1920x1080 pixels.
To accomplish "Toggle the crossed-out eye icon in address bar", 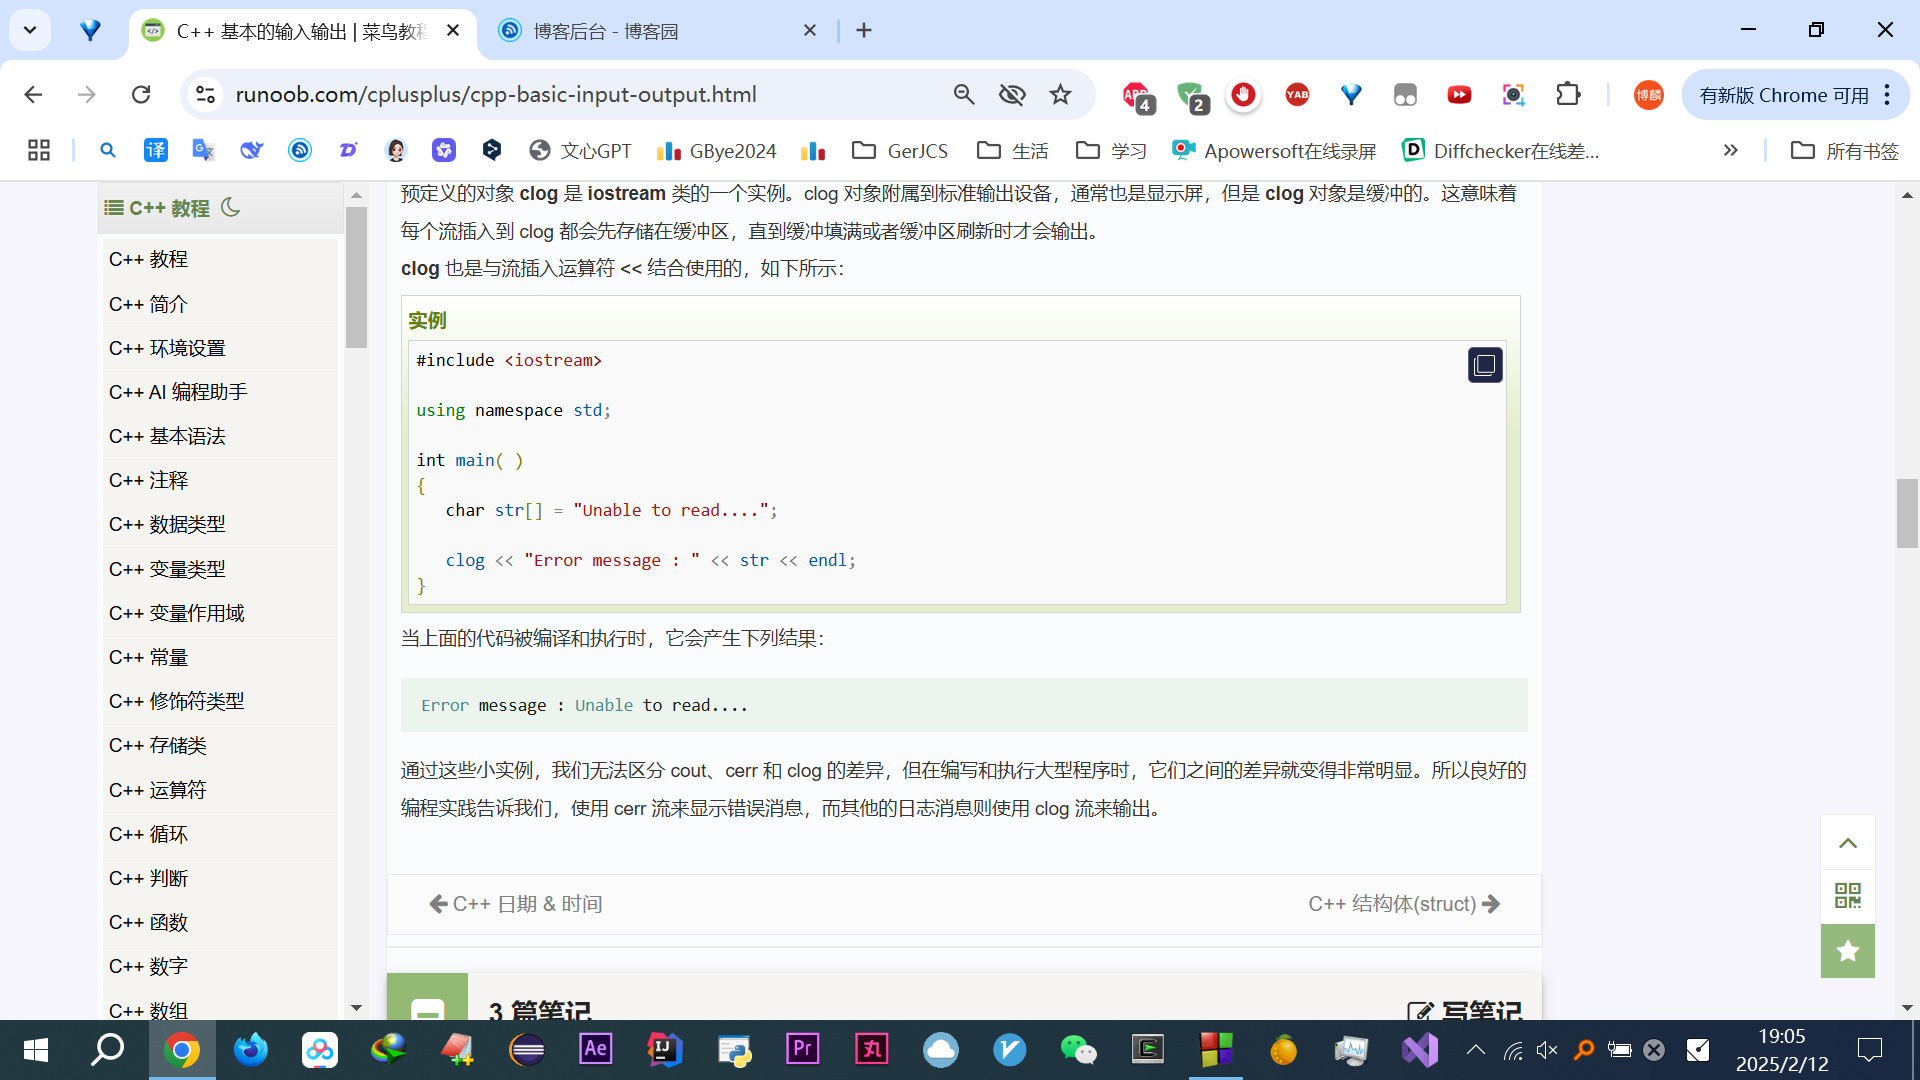I will tap(1012, 95).
